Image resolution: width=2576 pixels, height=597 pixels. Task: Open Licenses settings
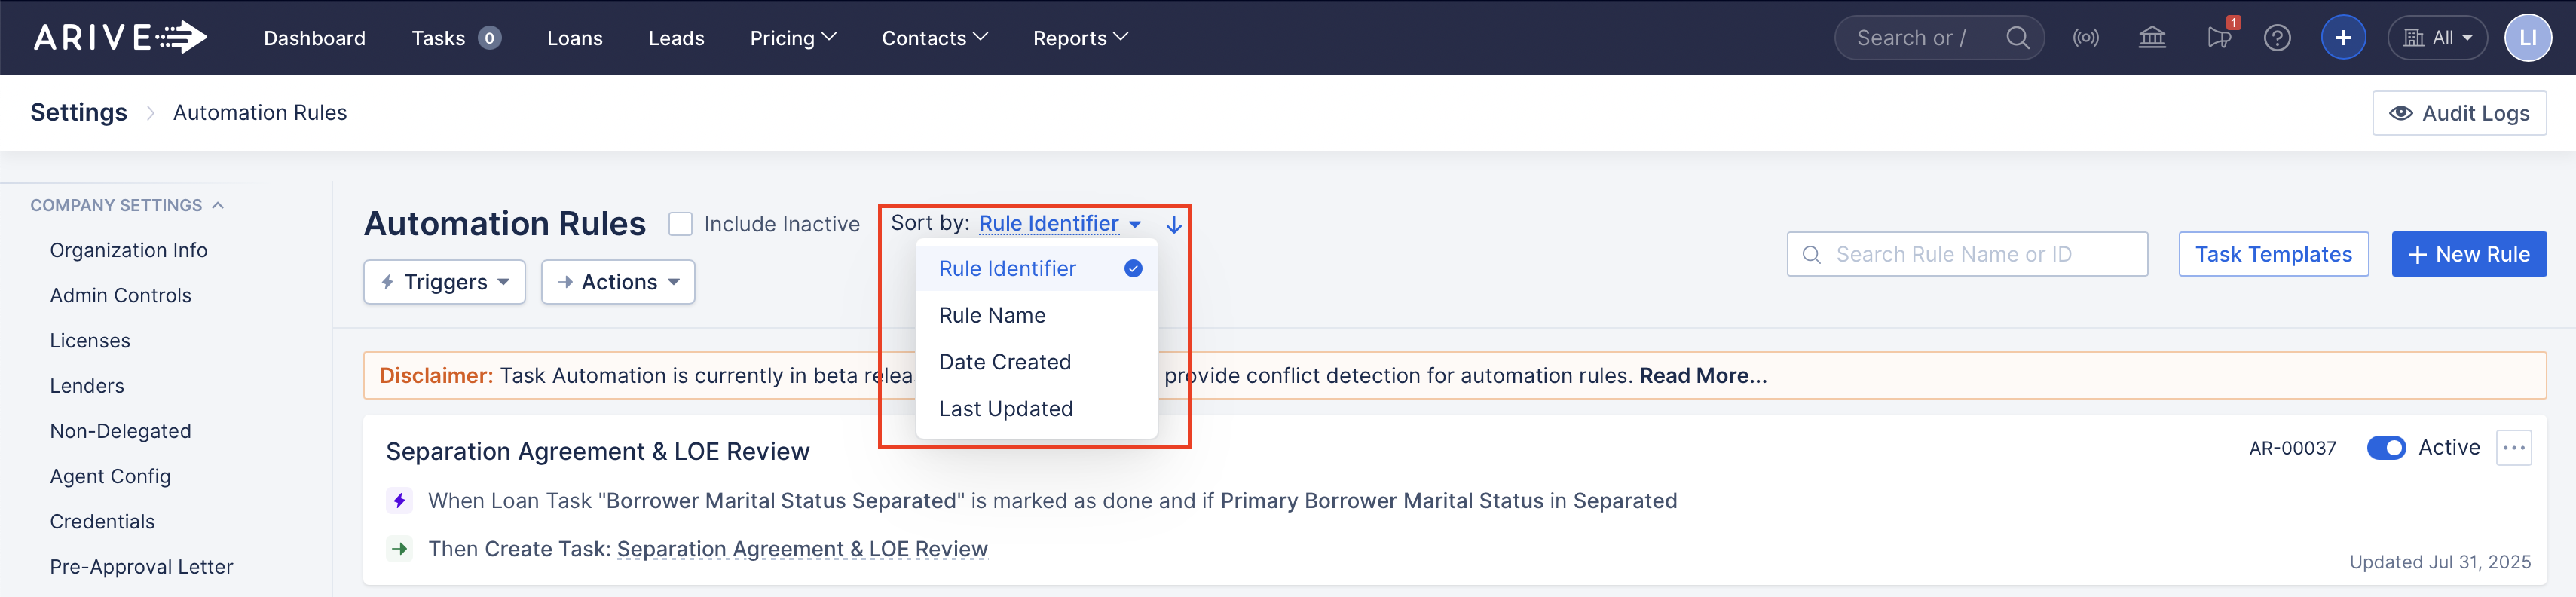pos(90,341)
